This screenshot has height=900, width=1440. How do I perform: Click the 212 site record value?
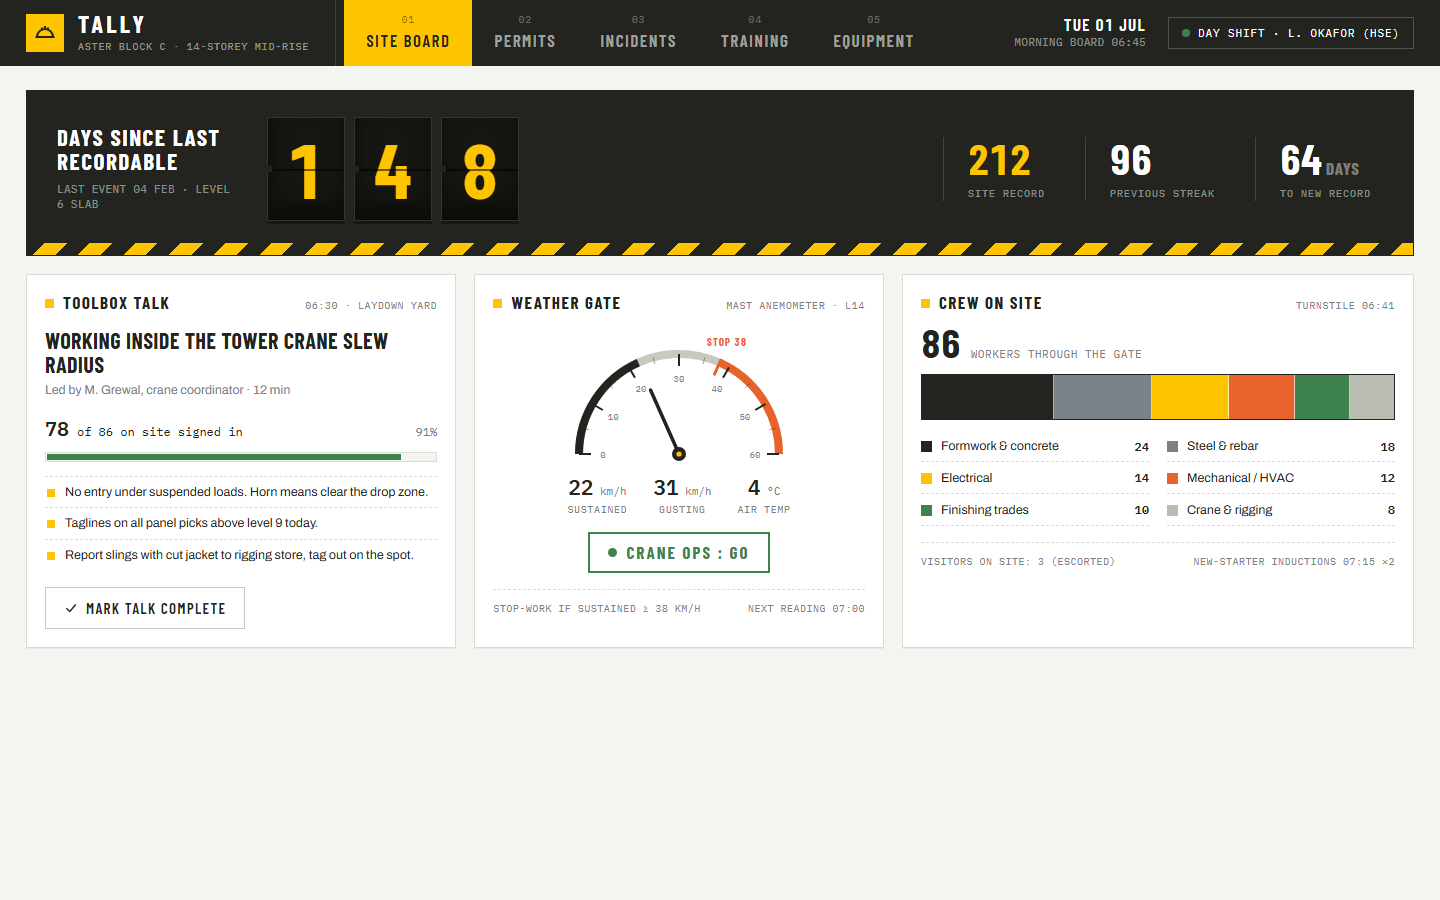pyautogui.click(x=999, y=161)
